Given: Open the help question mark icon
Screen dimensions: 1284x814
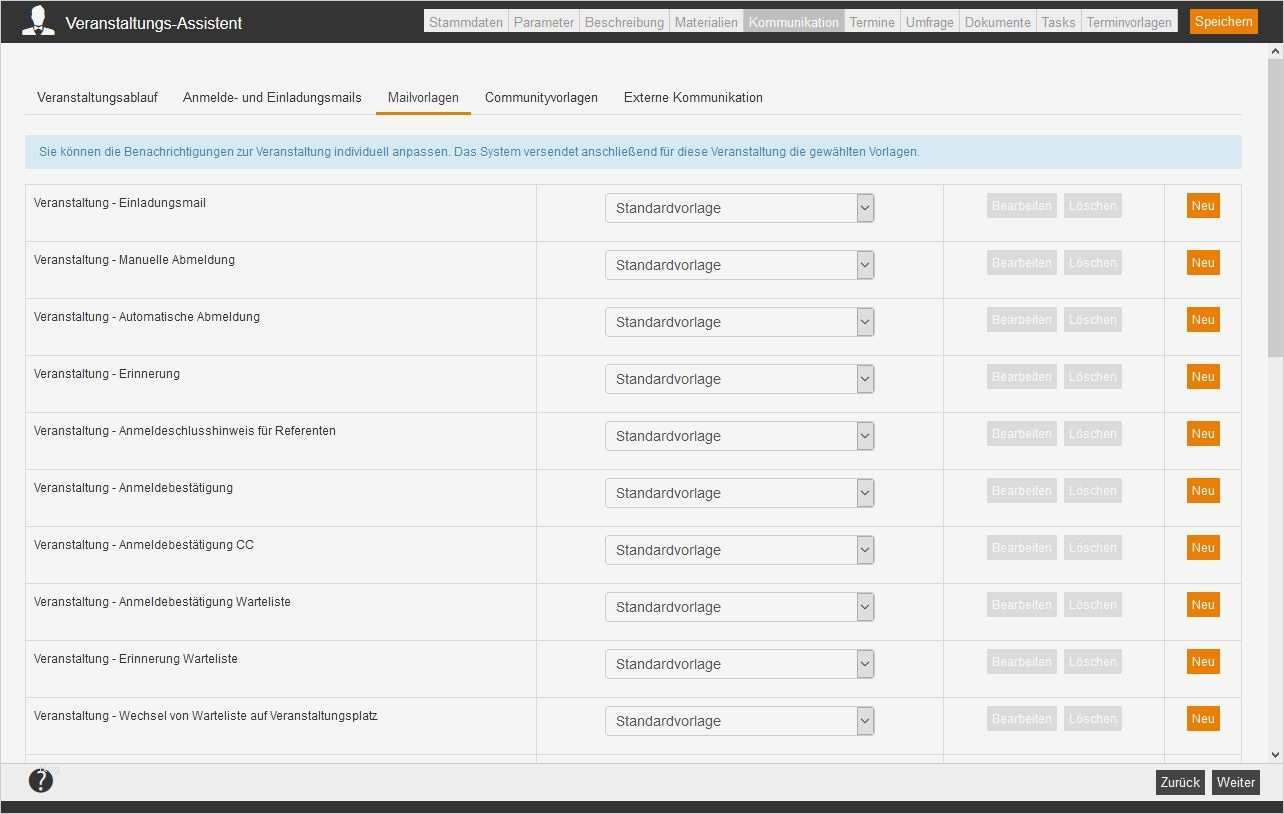Looking at the screenshot, I should point(40,781).
